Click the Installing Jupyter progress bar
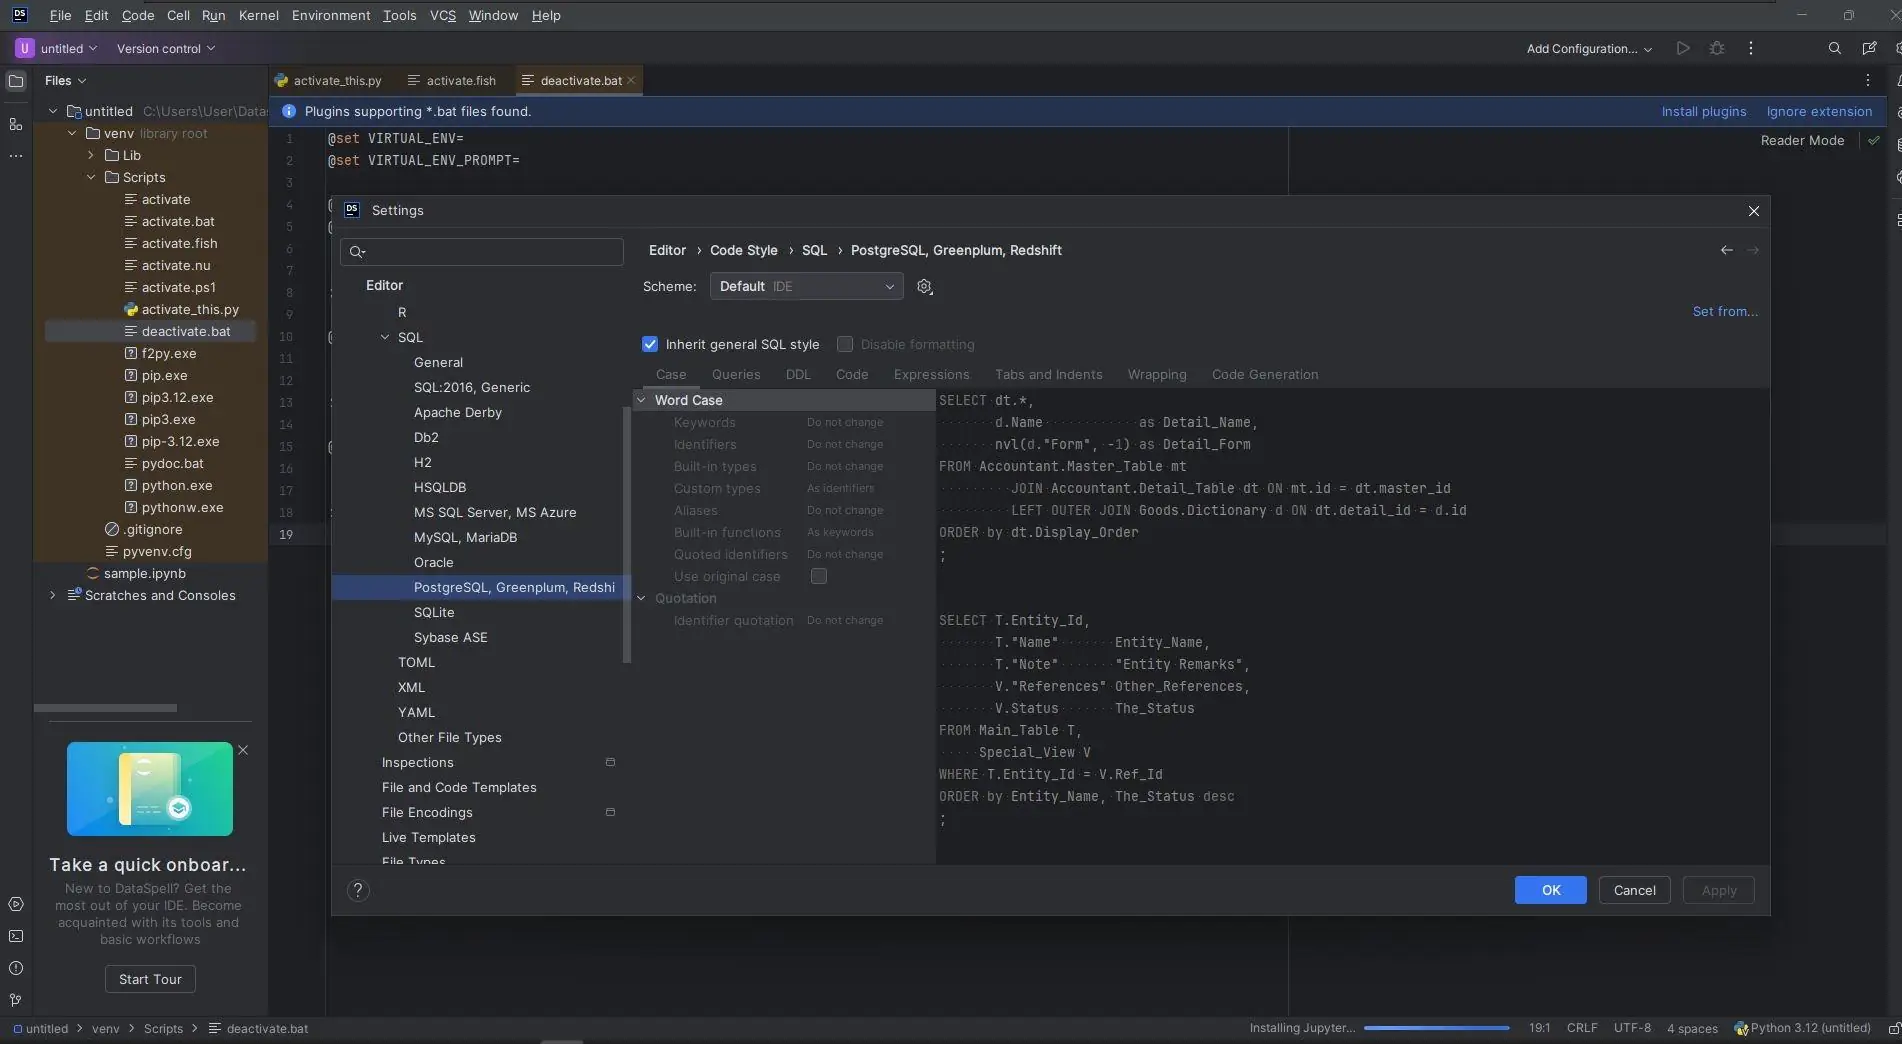This screenshot has width=1902, height=1044. coord(1436,1028)
